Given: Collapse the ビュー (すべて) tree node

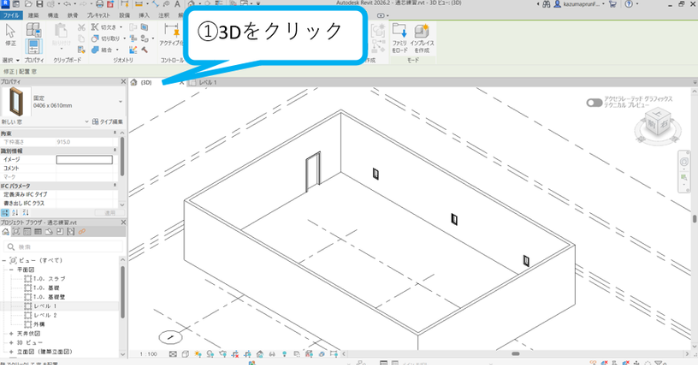Looking at the screenshot, I should pyautogui.click(x=4, y=260).
